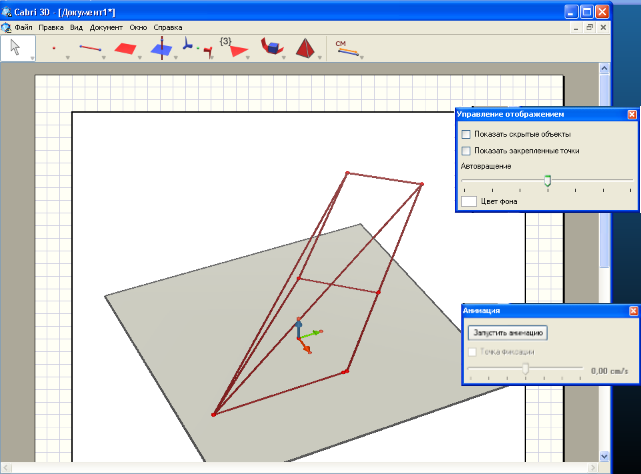Close the Анимация panel

click(631, 311)
